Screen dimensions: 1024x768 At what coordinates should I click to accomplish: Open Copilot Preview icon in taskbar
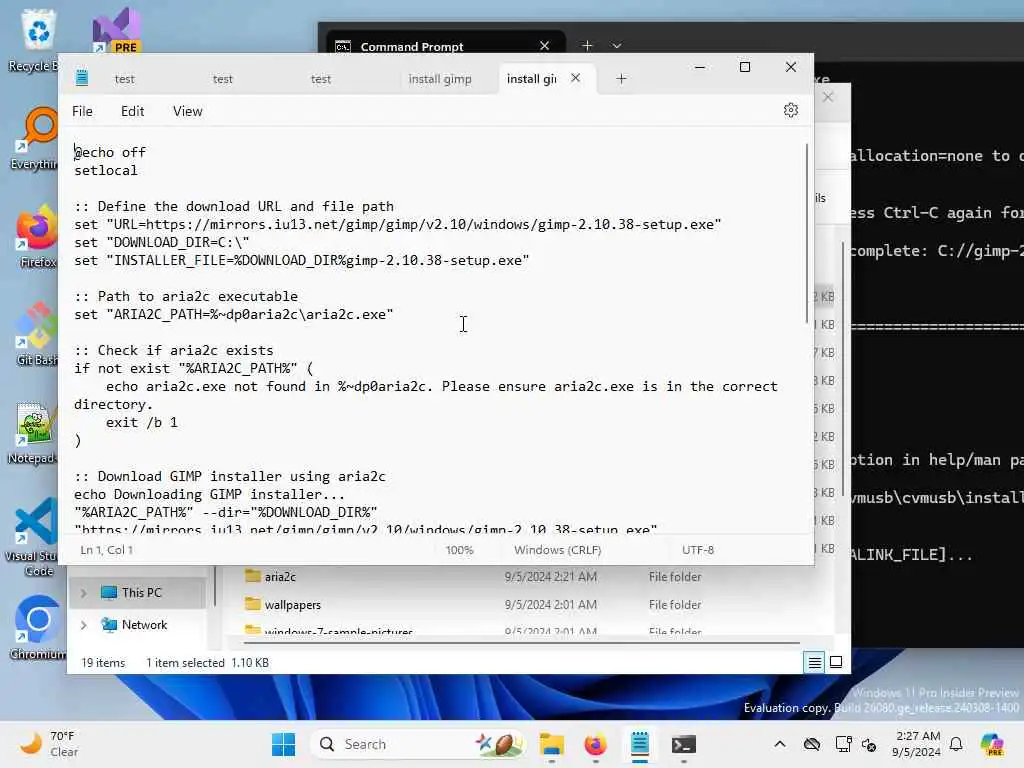pos(993,744)
